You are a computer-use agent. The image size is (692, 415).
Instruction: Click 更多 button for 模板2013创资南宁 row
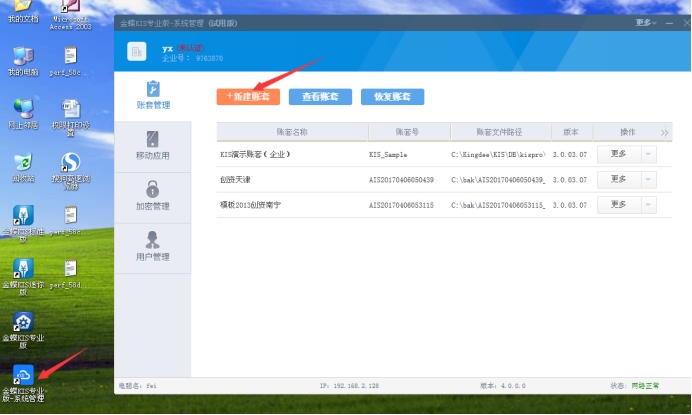click(x=619, y=205)
